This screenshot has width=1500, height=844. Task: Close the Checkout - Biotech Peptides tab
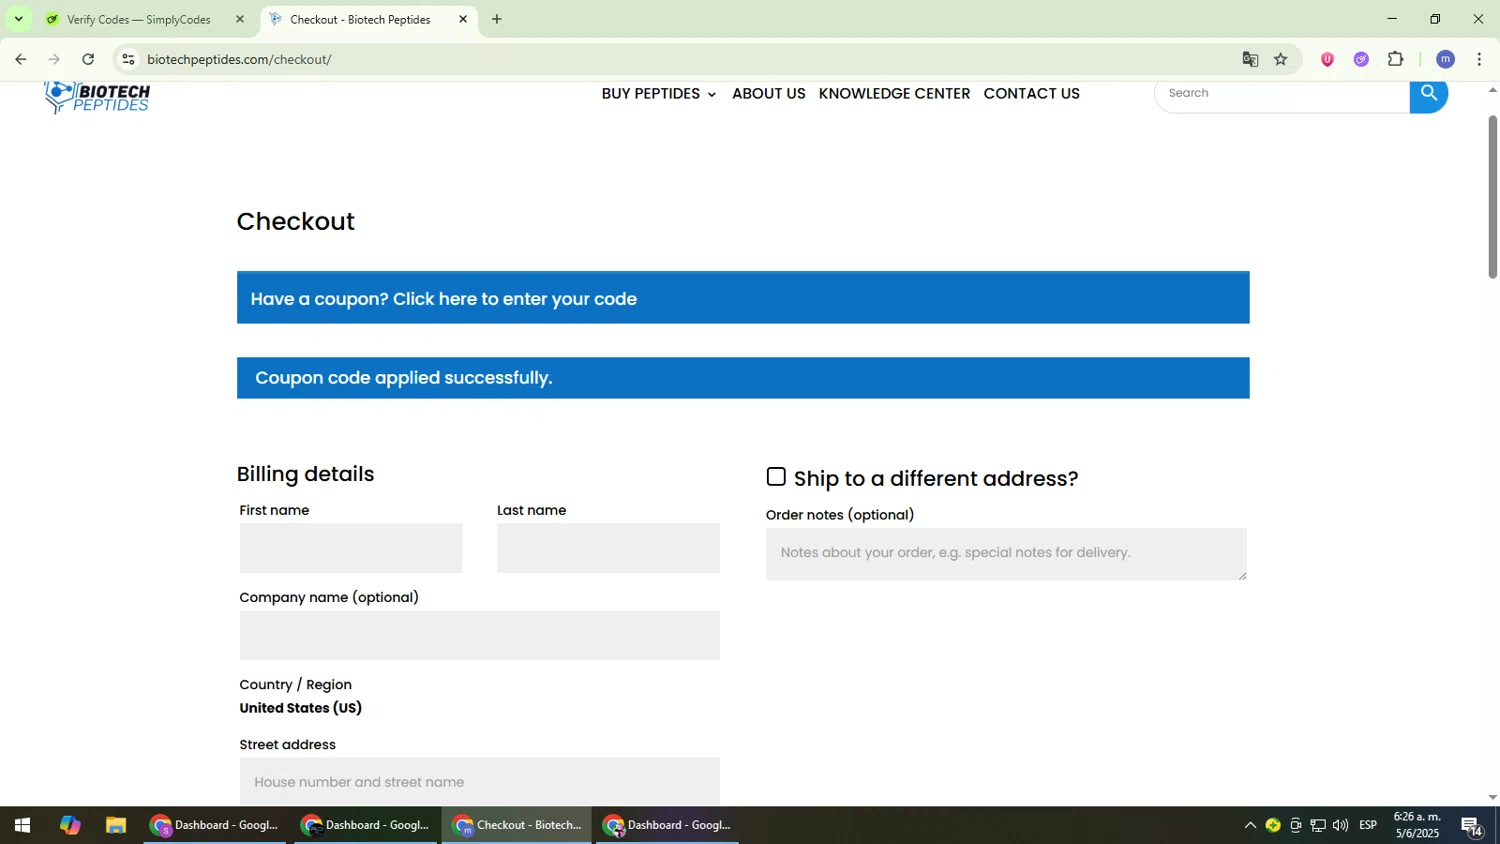click(x=463, y=19)
